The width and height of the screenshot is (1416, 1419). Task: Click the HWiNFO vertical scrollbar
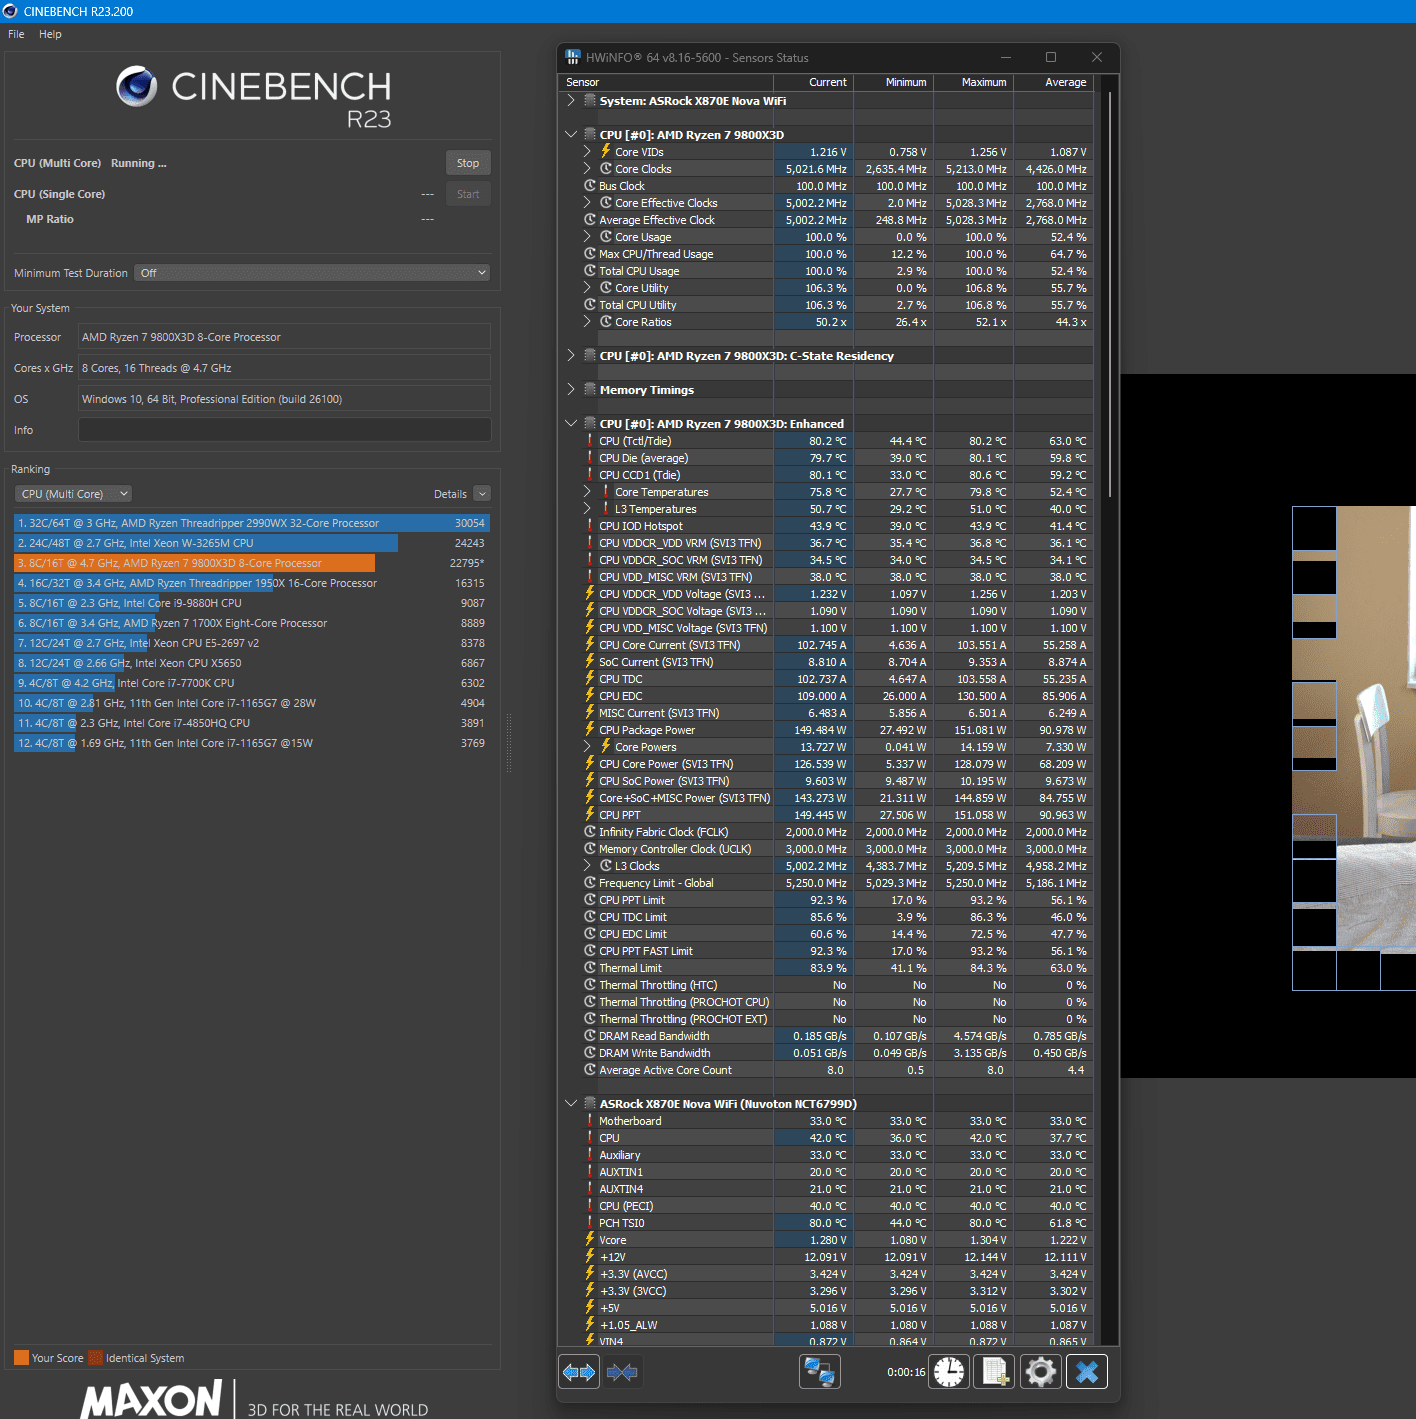point(1110,295)
